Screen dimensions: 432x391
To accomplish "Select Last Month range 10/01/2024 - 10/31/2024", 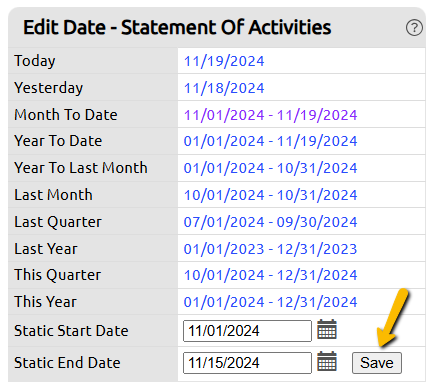I will pos(270,195).
